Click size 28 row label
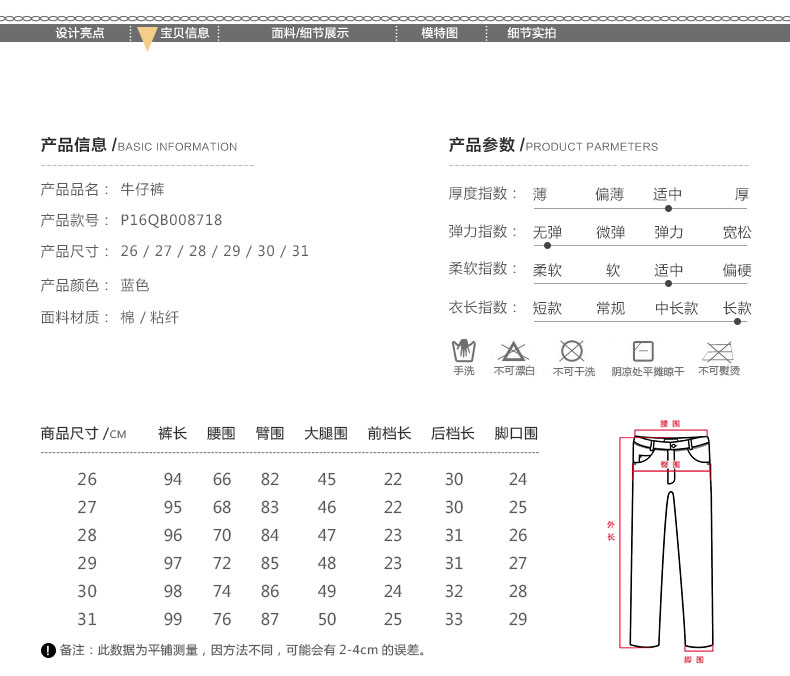 click(x=87, y=535)
